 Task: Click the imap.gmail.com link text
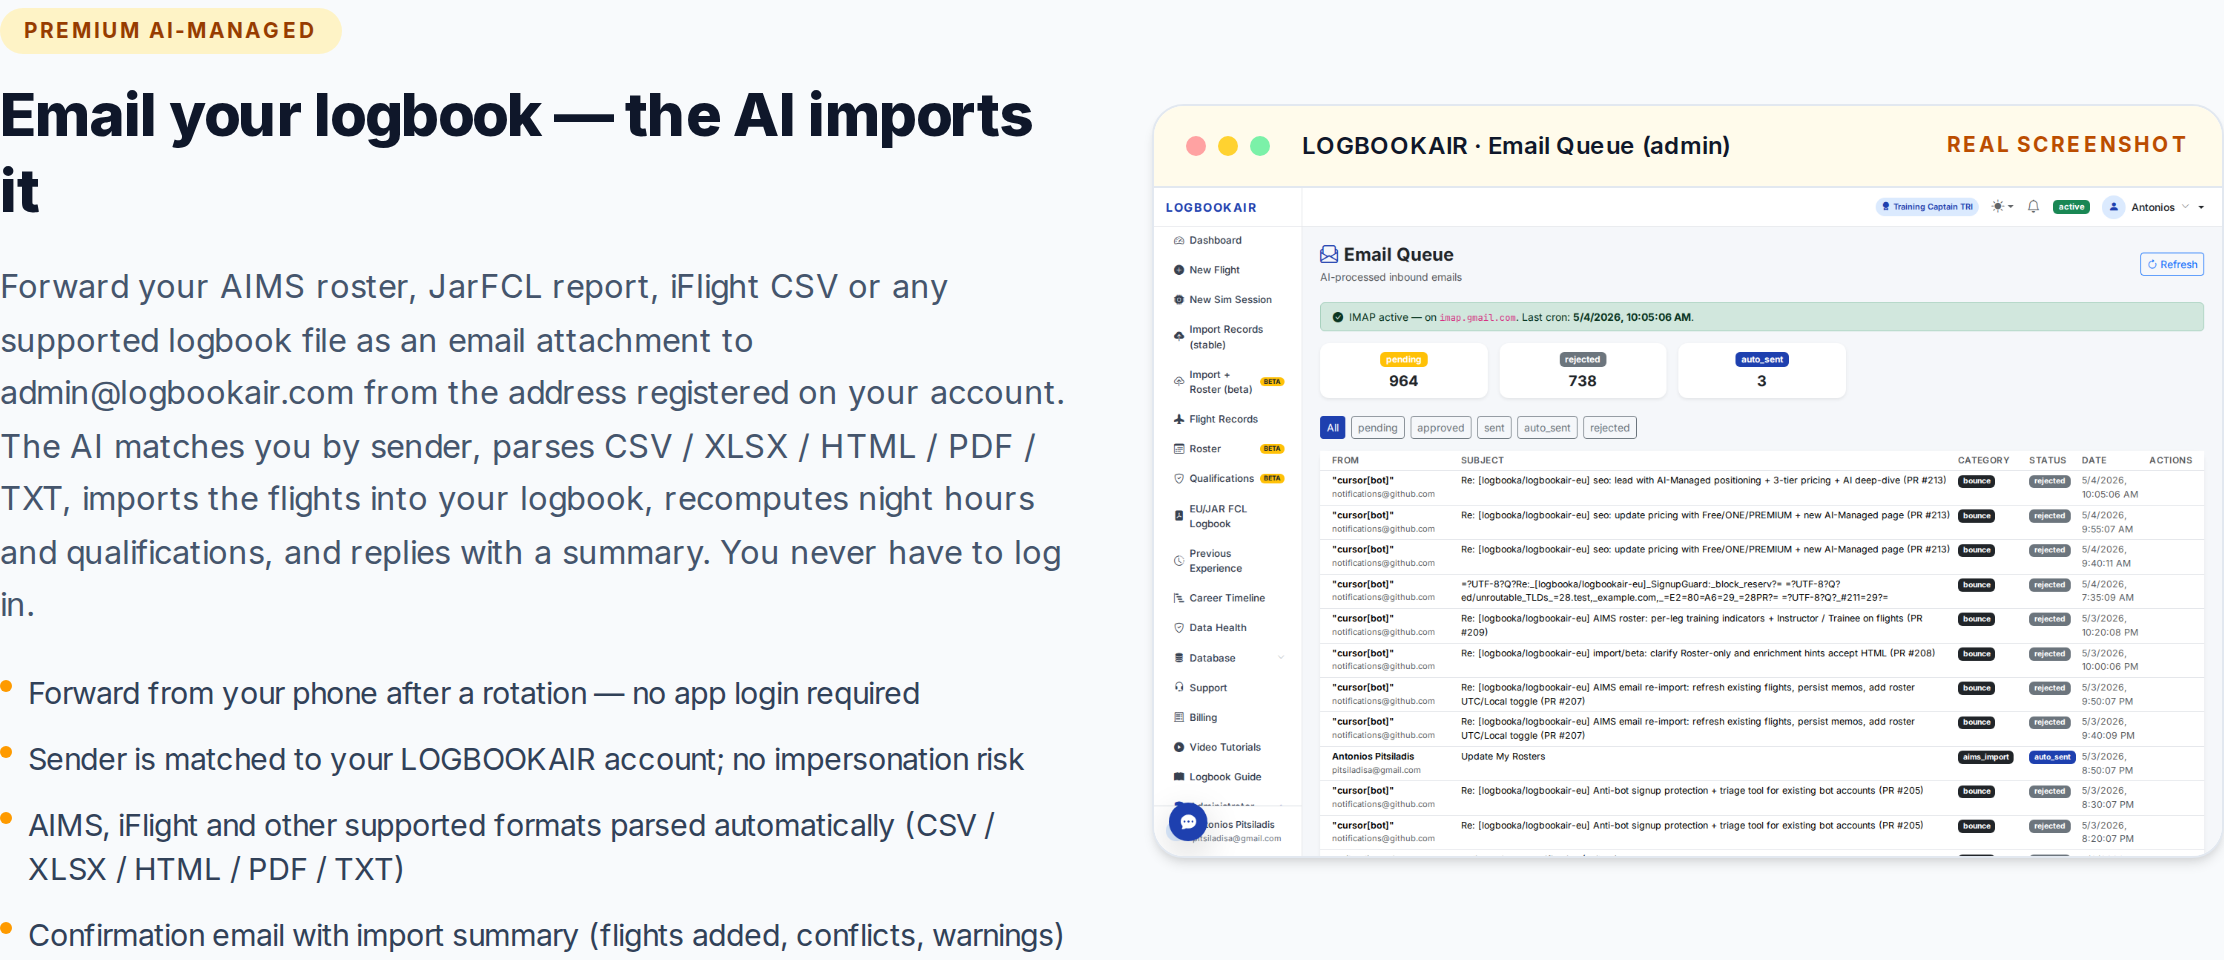1477,318
